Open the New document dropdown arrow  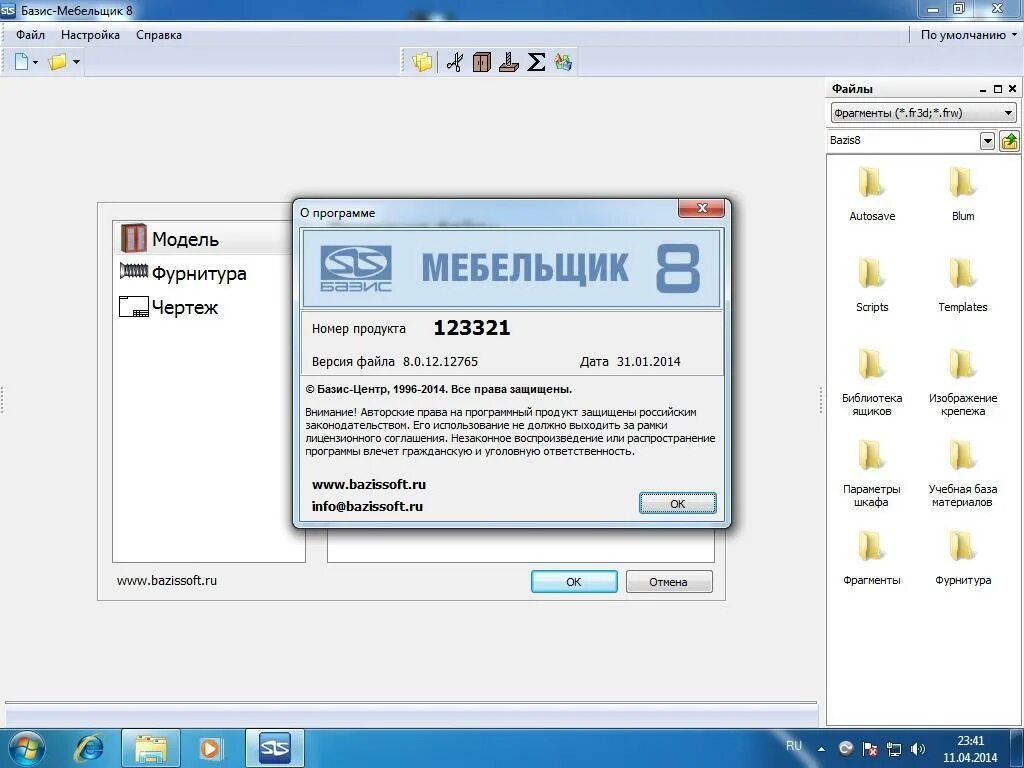[x=35, y=63]
